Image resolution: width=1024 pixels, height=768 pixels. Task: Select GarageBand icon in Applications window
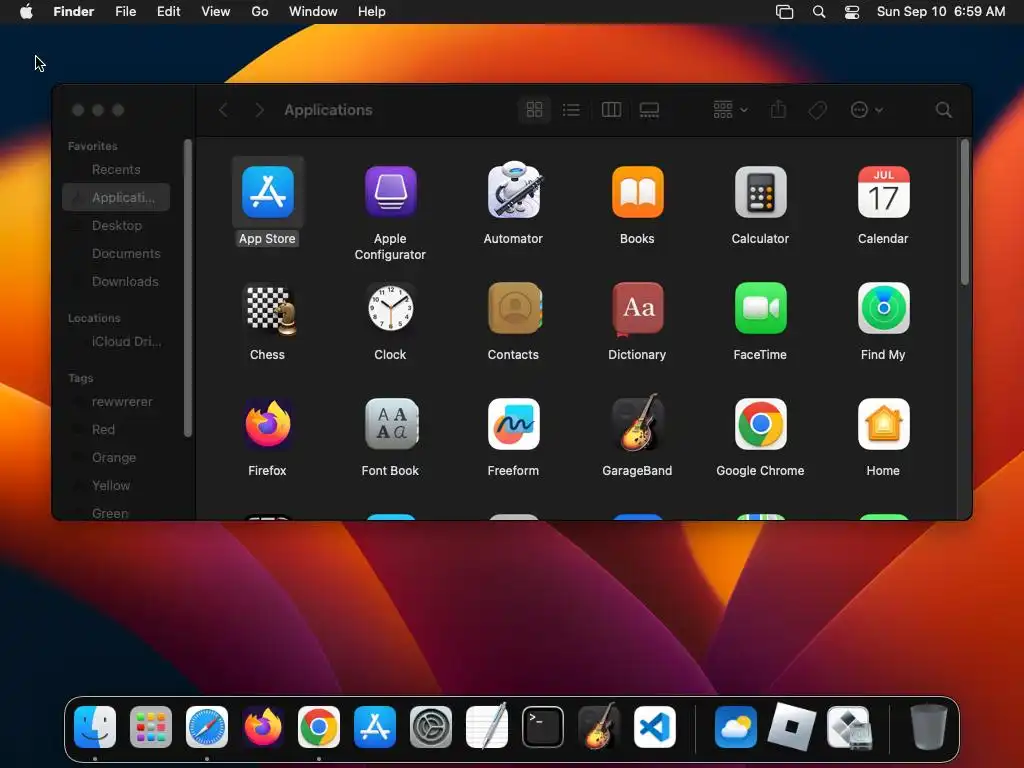pyautogui.click(x=637, y=423)
